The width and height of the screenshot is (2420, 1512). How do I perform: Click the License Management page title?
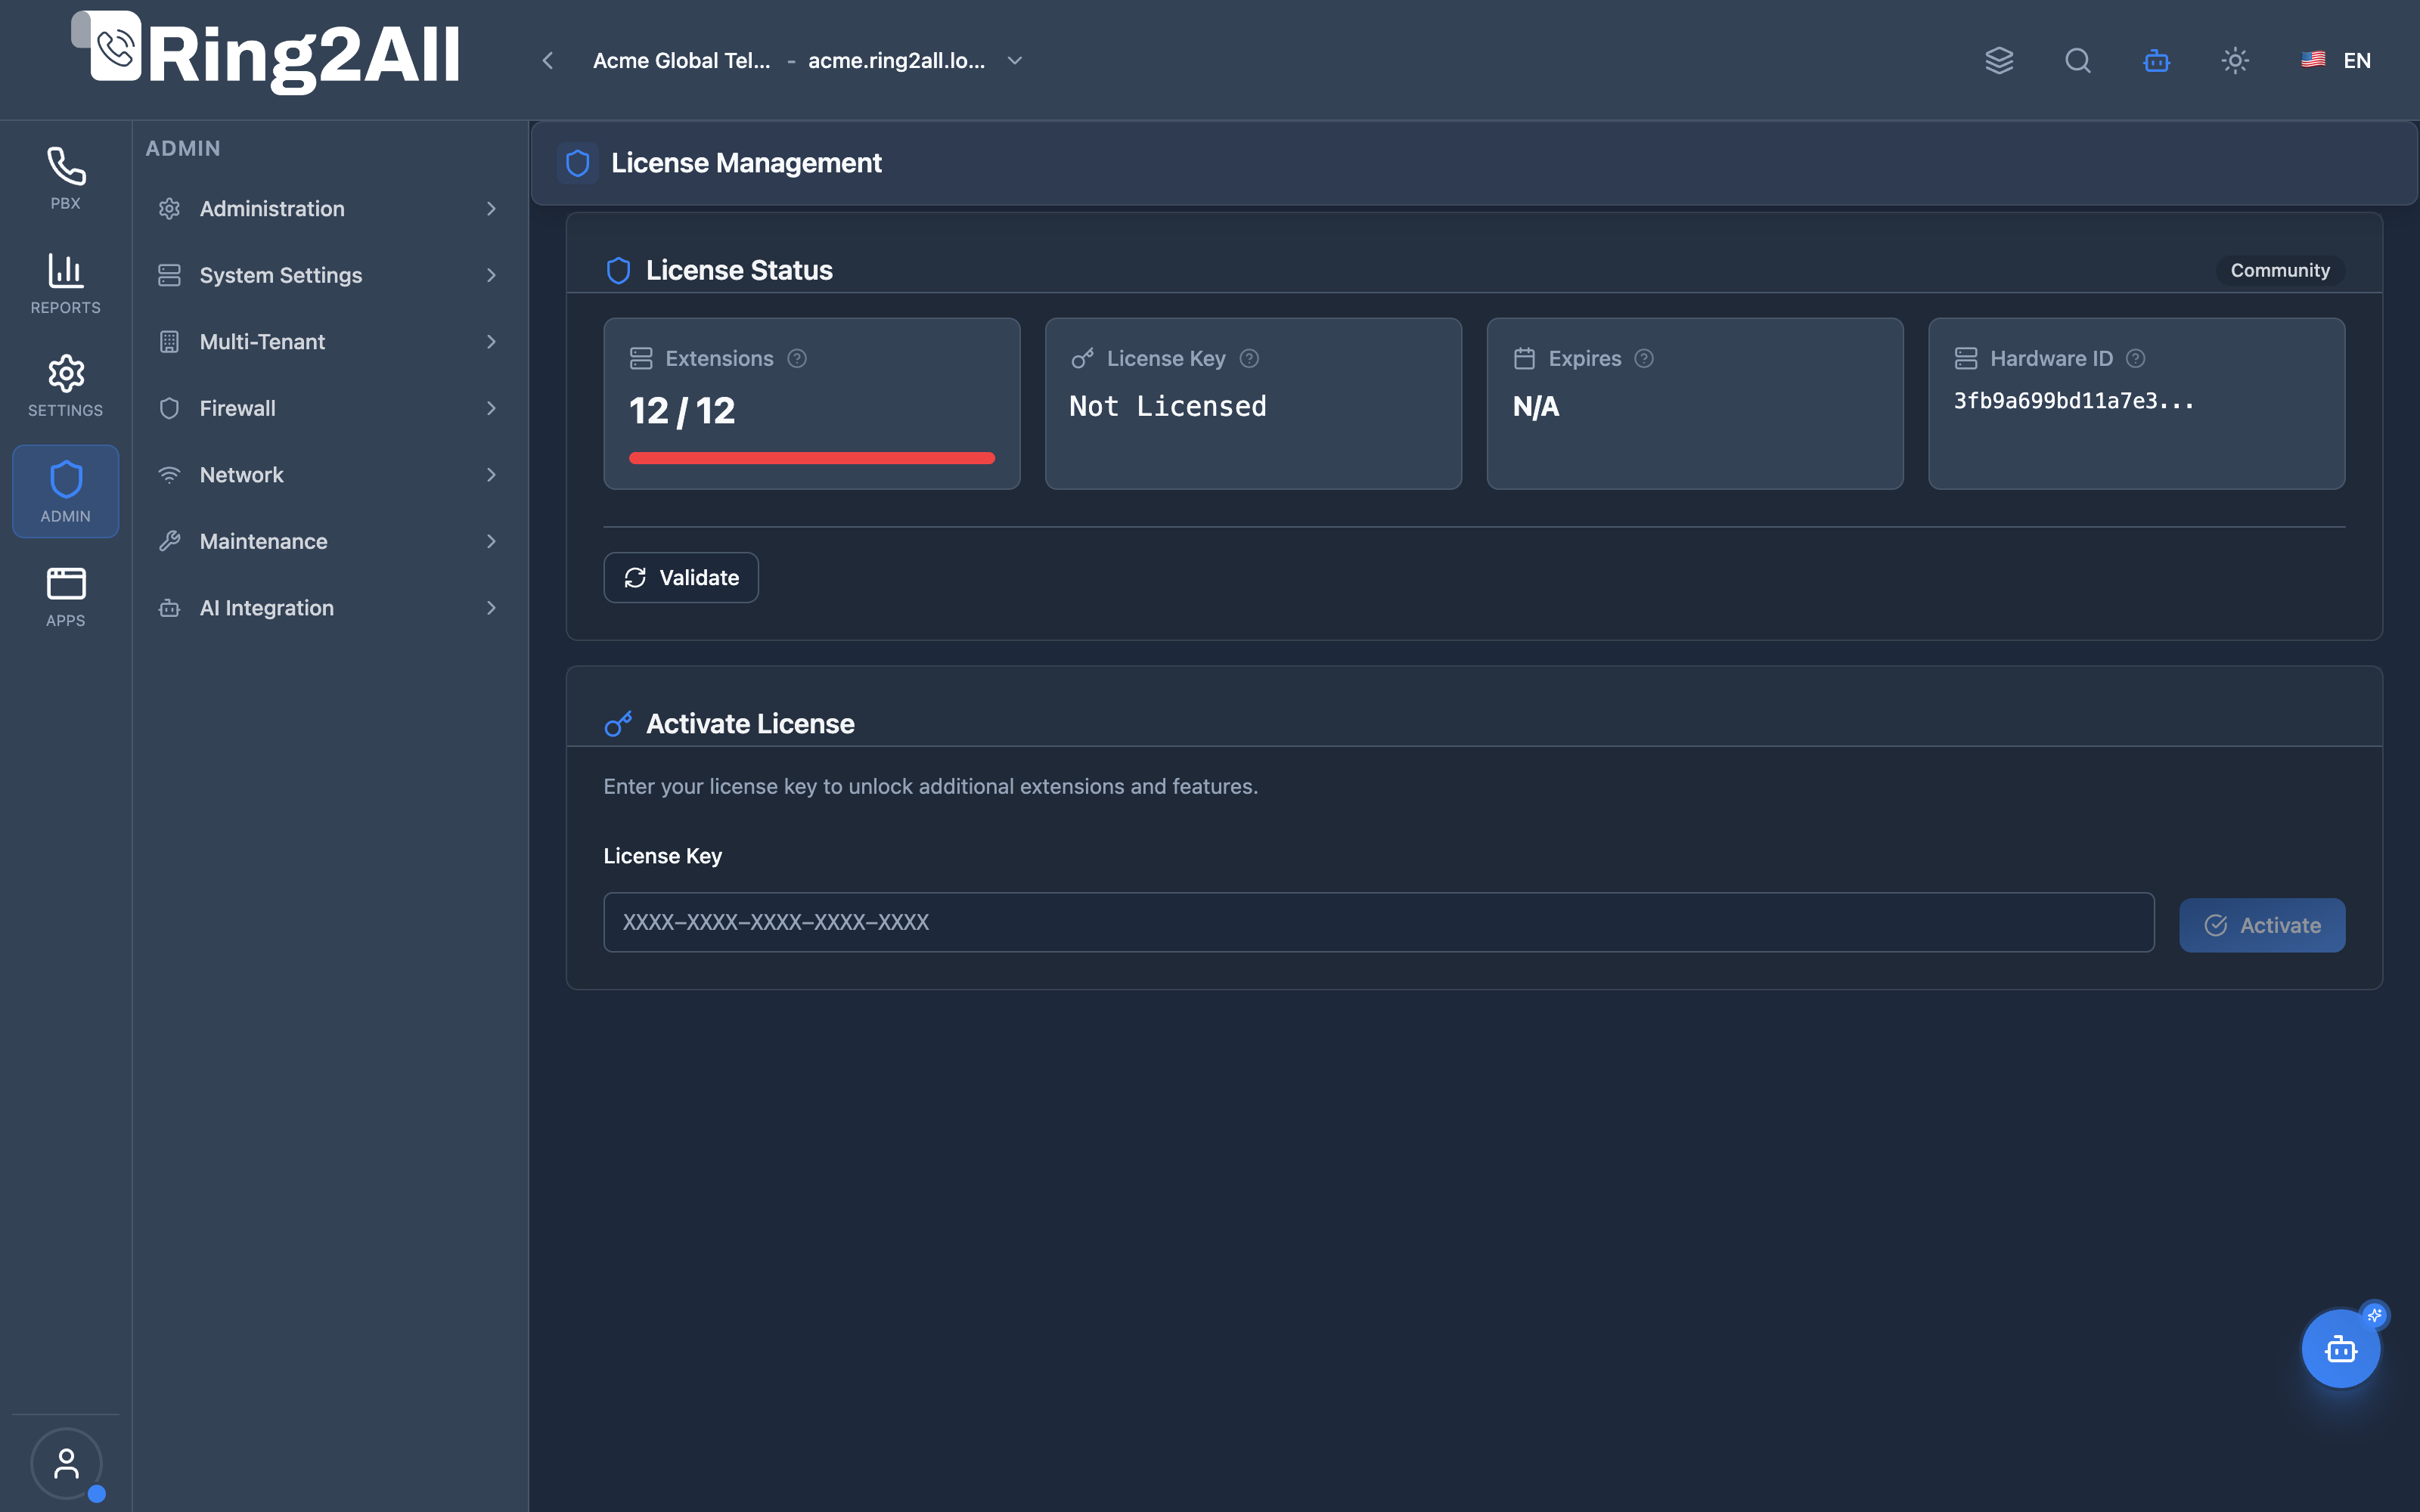746,163
